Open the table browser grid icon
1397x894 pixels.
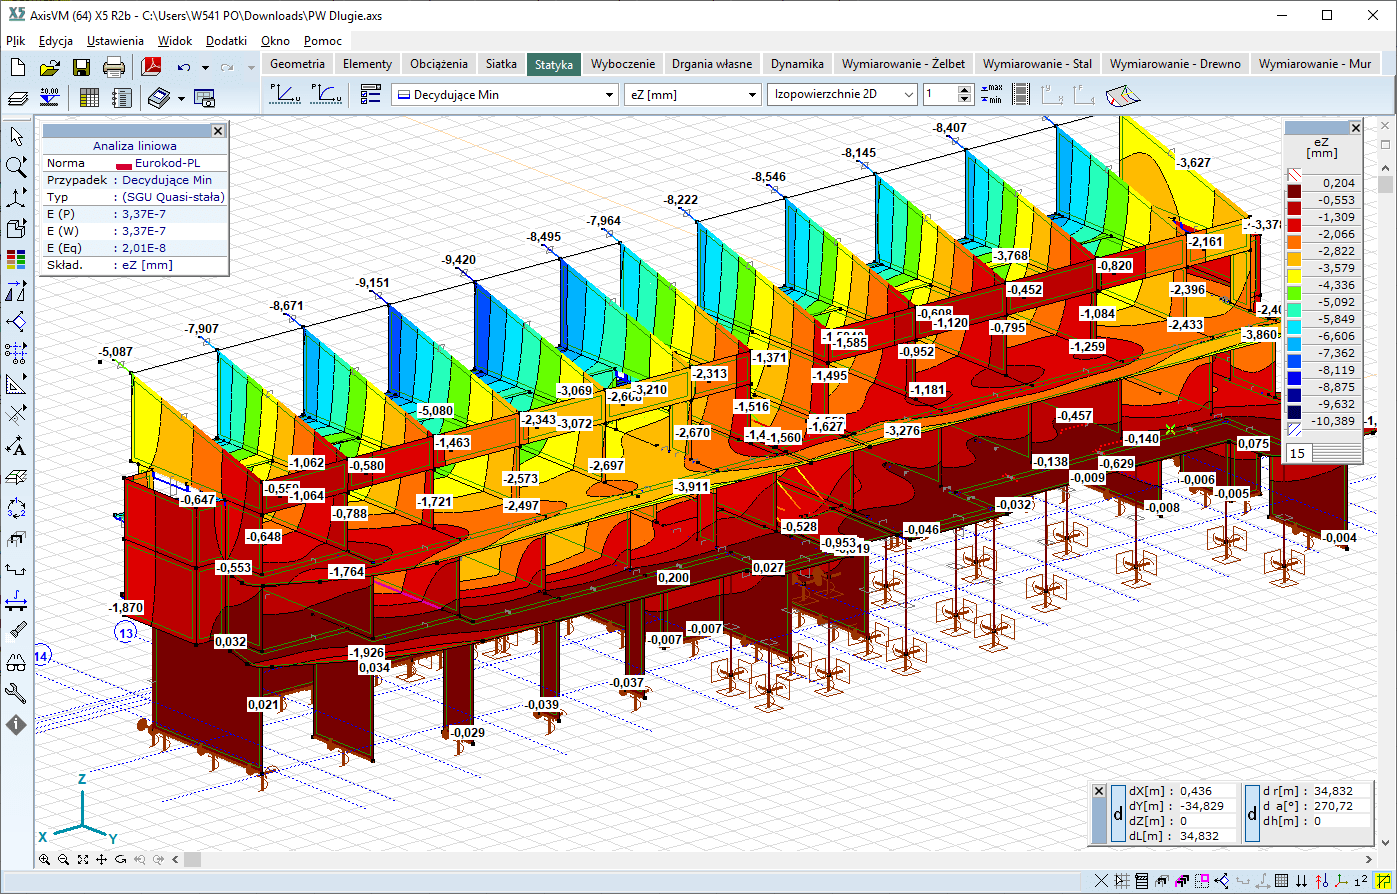click(x=89, y=98)
